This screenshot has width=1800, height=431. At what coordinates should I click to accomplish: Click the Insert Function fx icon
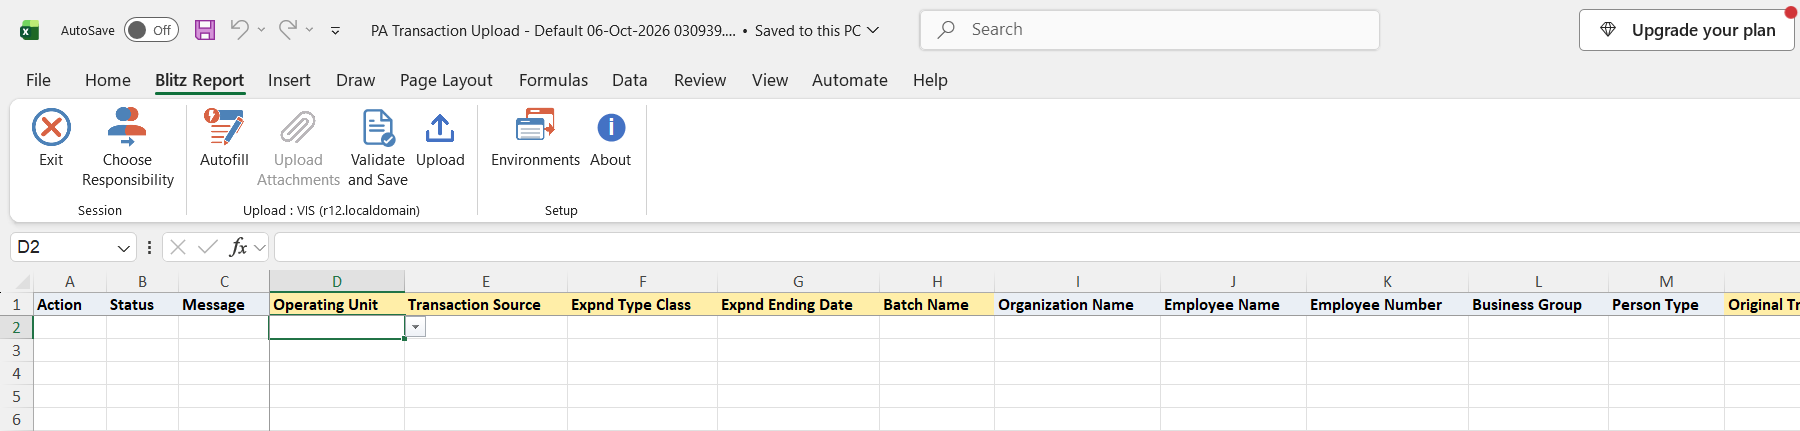(238, 247)
